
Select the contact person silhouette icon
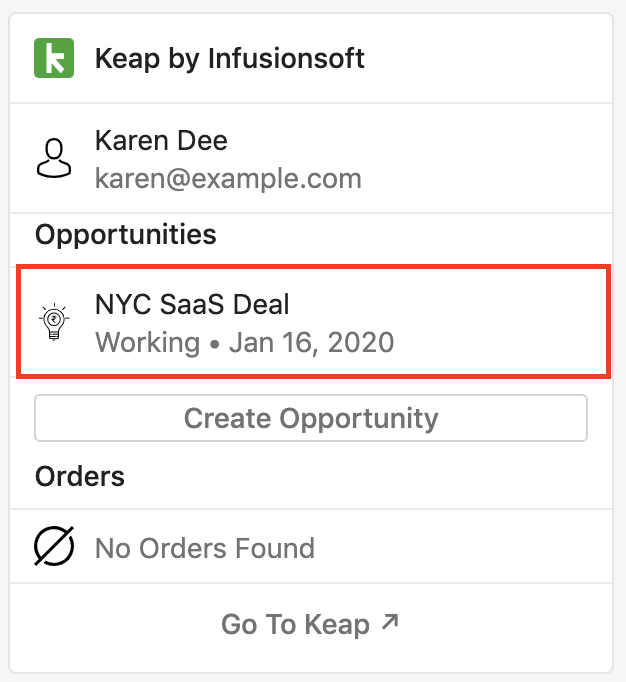click(54, 158)
